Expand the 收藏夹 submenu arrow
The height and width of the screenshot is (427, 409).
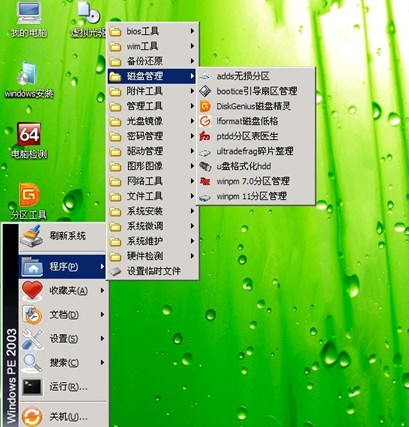(102, 291)
